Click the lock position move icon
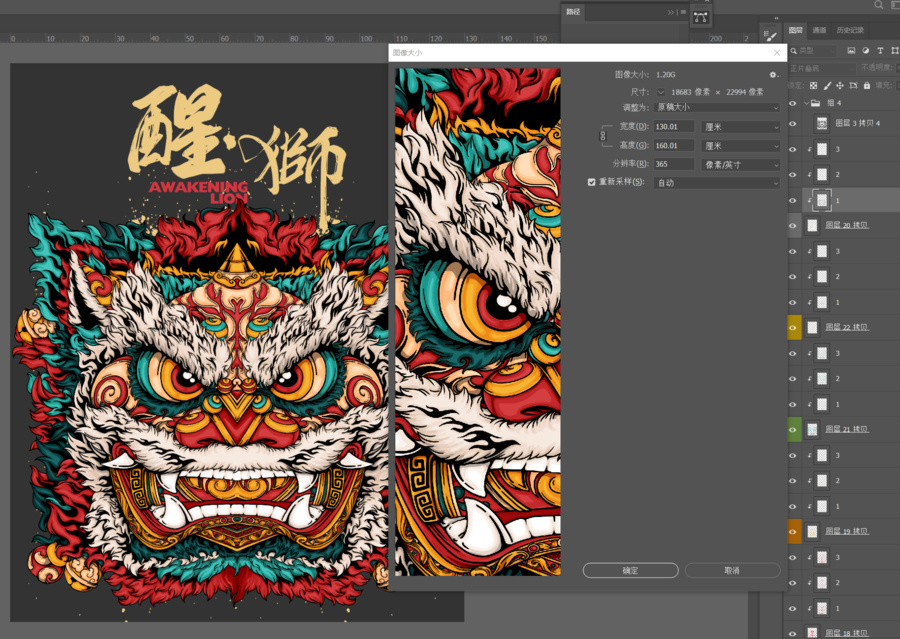This screenshot has height=639, width=900. pyautogui.click(x=840, y=86)
